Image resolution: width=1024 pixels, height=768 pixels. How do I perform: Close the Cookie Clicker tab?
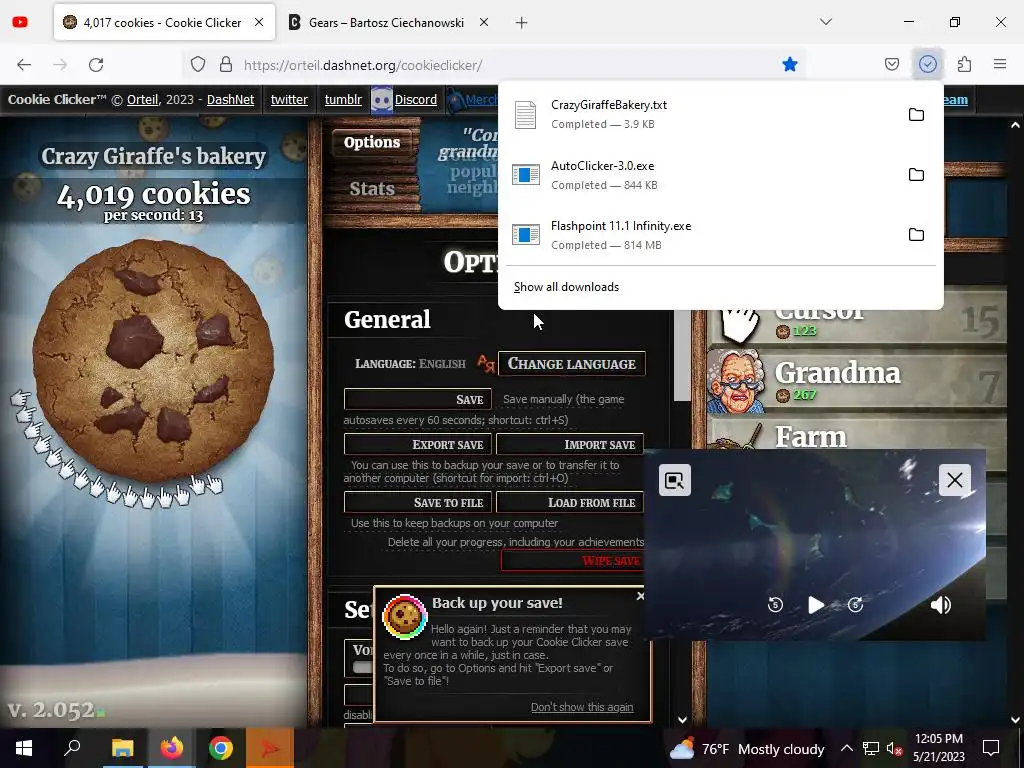click(259, 22)
